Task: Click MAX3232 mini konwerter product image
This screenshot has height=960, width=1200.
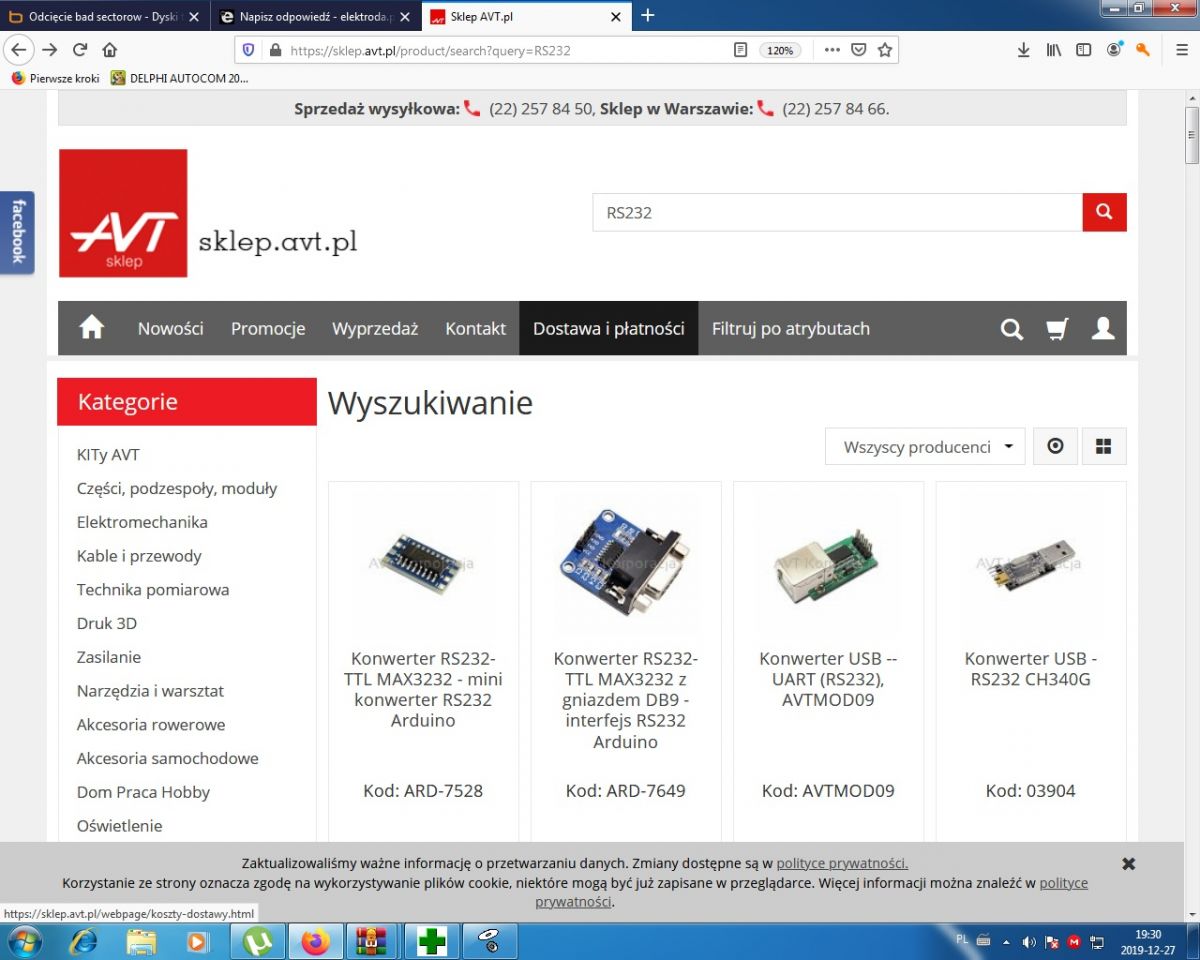Action: (x=423, y=564)
